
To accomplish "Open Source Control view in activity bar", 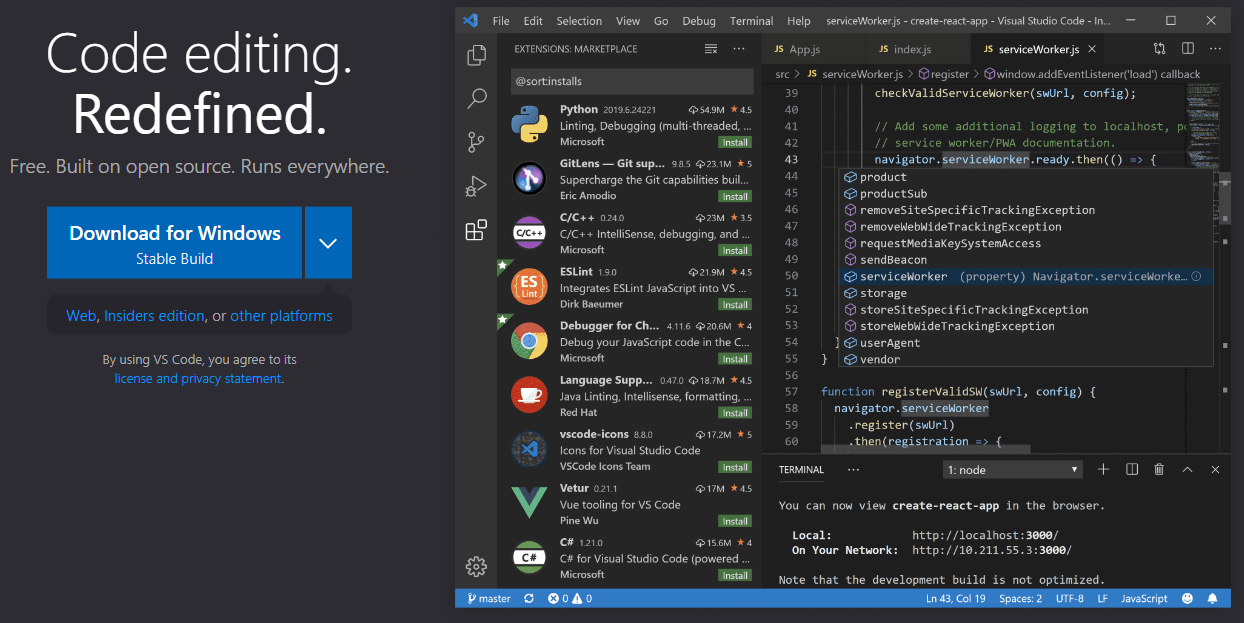I will [476, 142].
